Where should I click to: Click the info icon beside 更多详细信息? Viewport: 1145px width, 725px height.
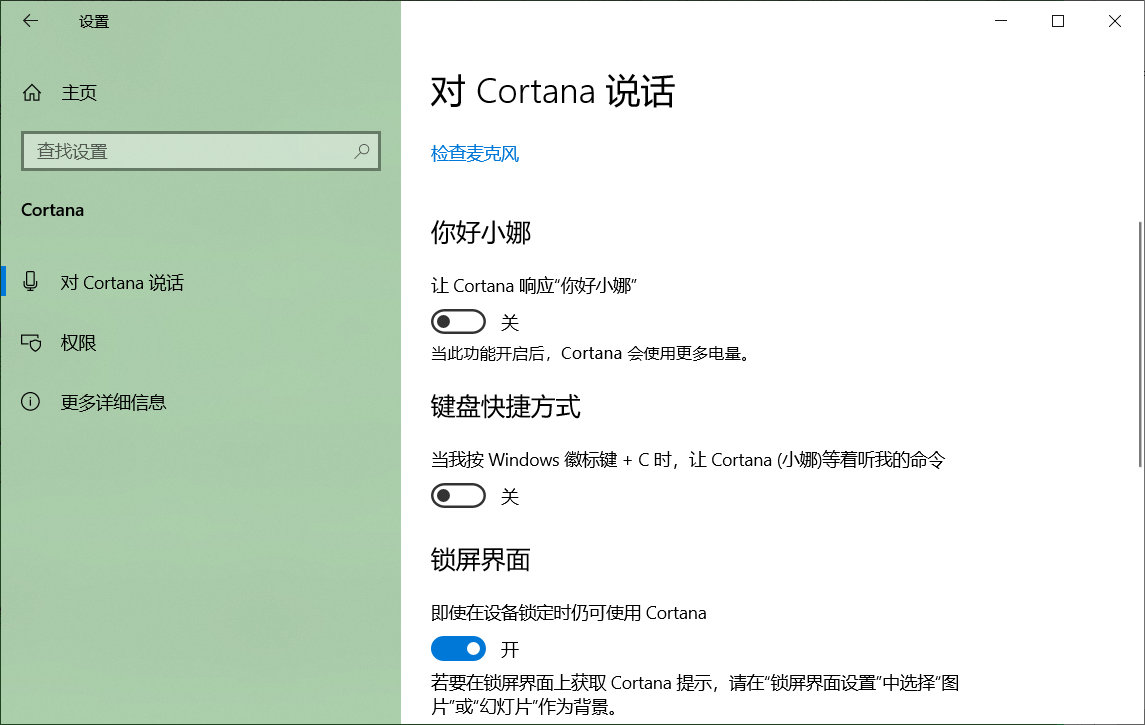click(x=30, y=402)
